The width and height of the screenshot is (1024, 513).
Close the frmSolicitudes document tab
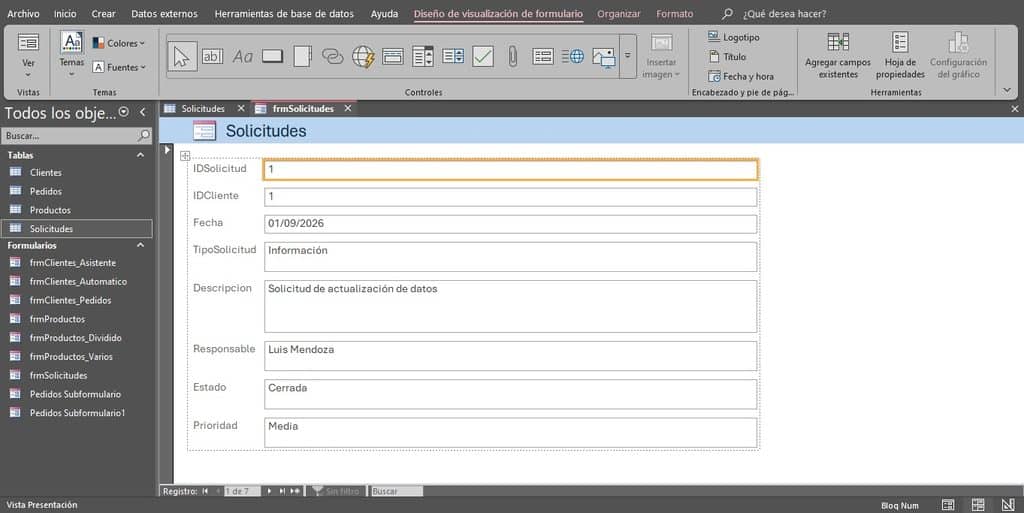point(348,108)
